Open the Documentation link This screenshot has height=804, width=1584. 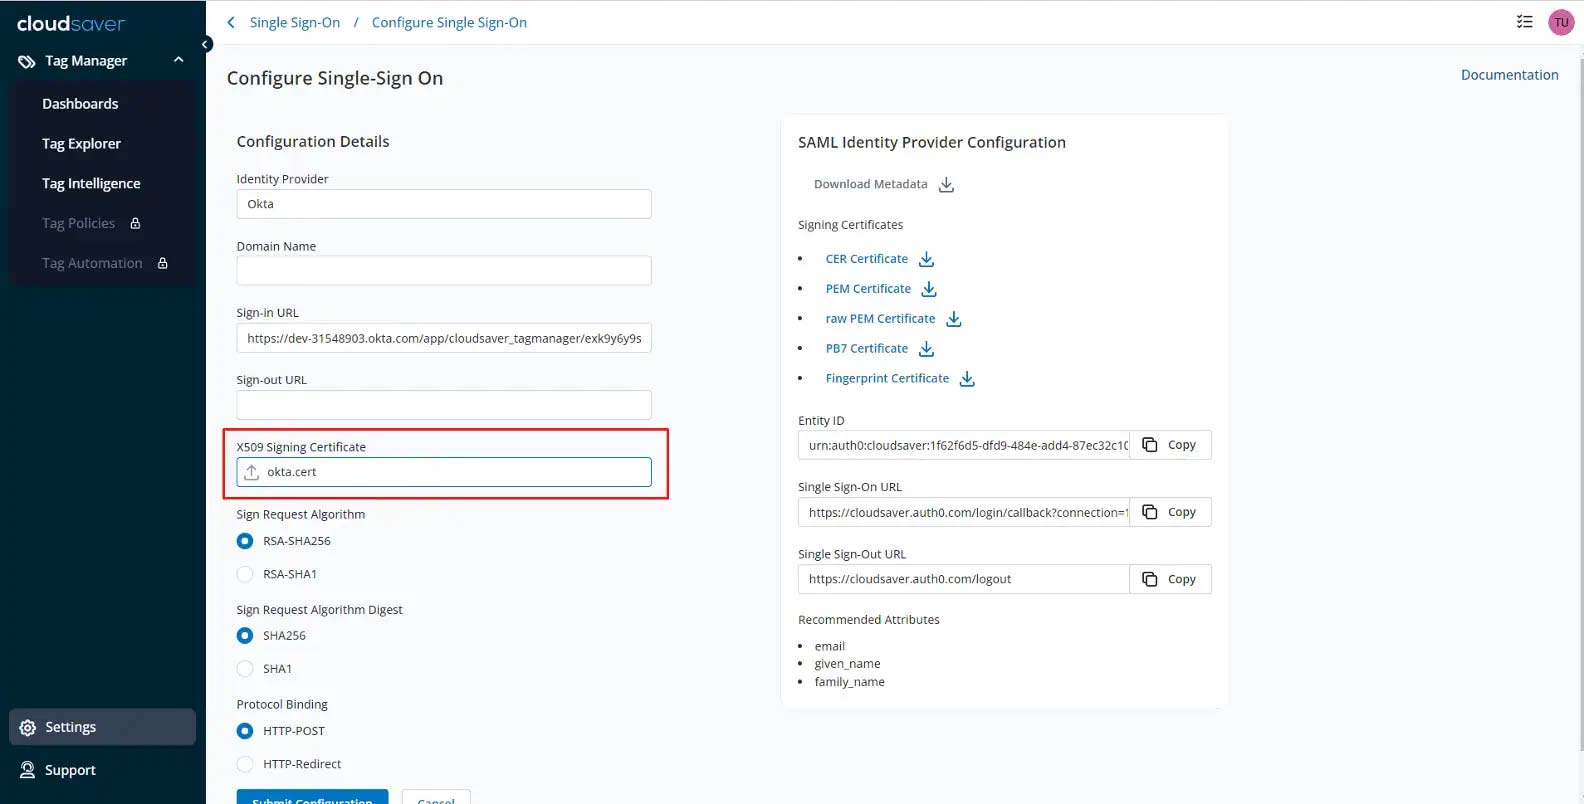coord(1509,75)
